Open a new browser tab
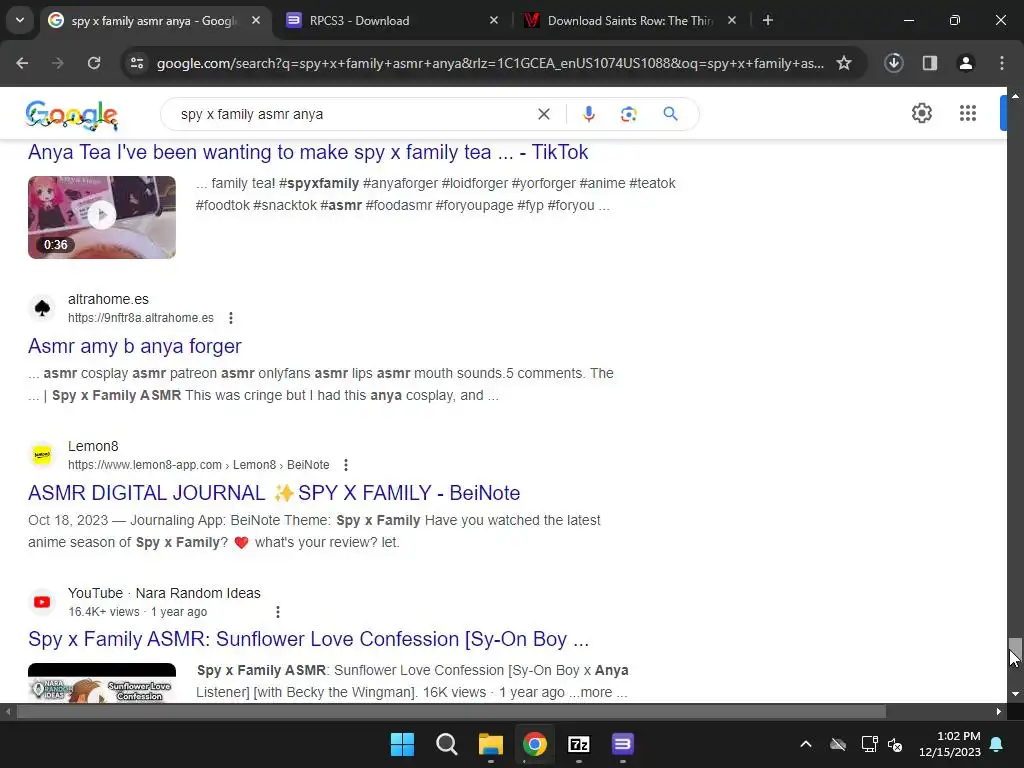The width and height of the screenshot is (1024, 768). click(x=768, y=20)
